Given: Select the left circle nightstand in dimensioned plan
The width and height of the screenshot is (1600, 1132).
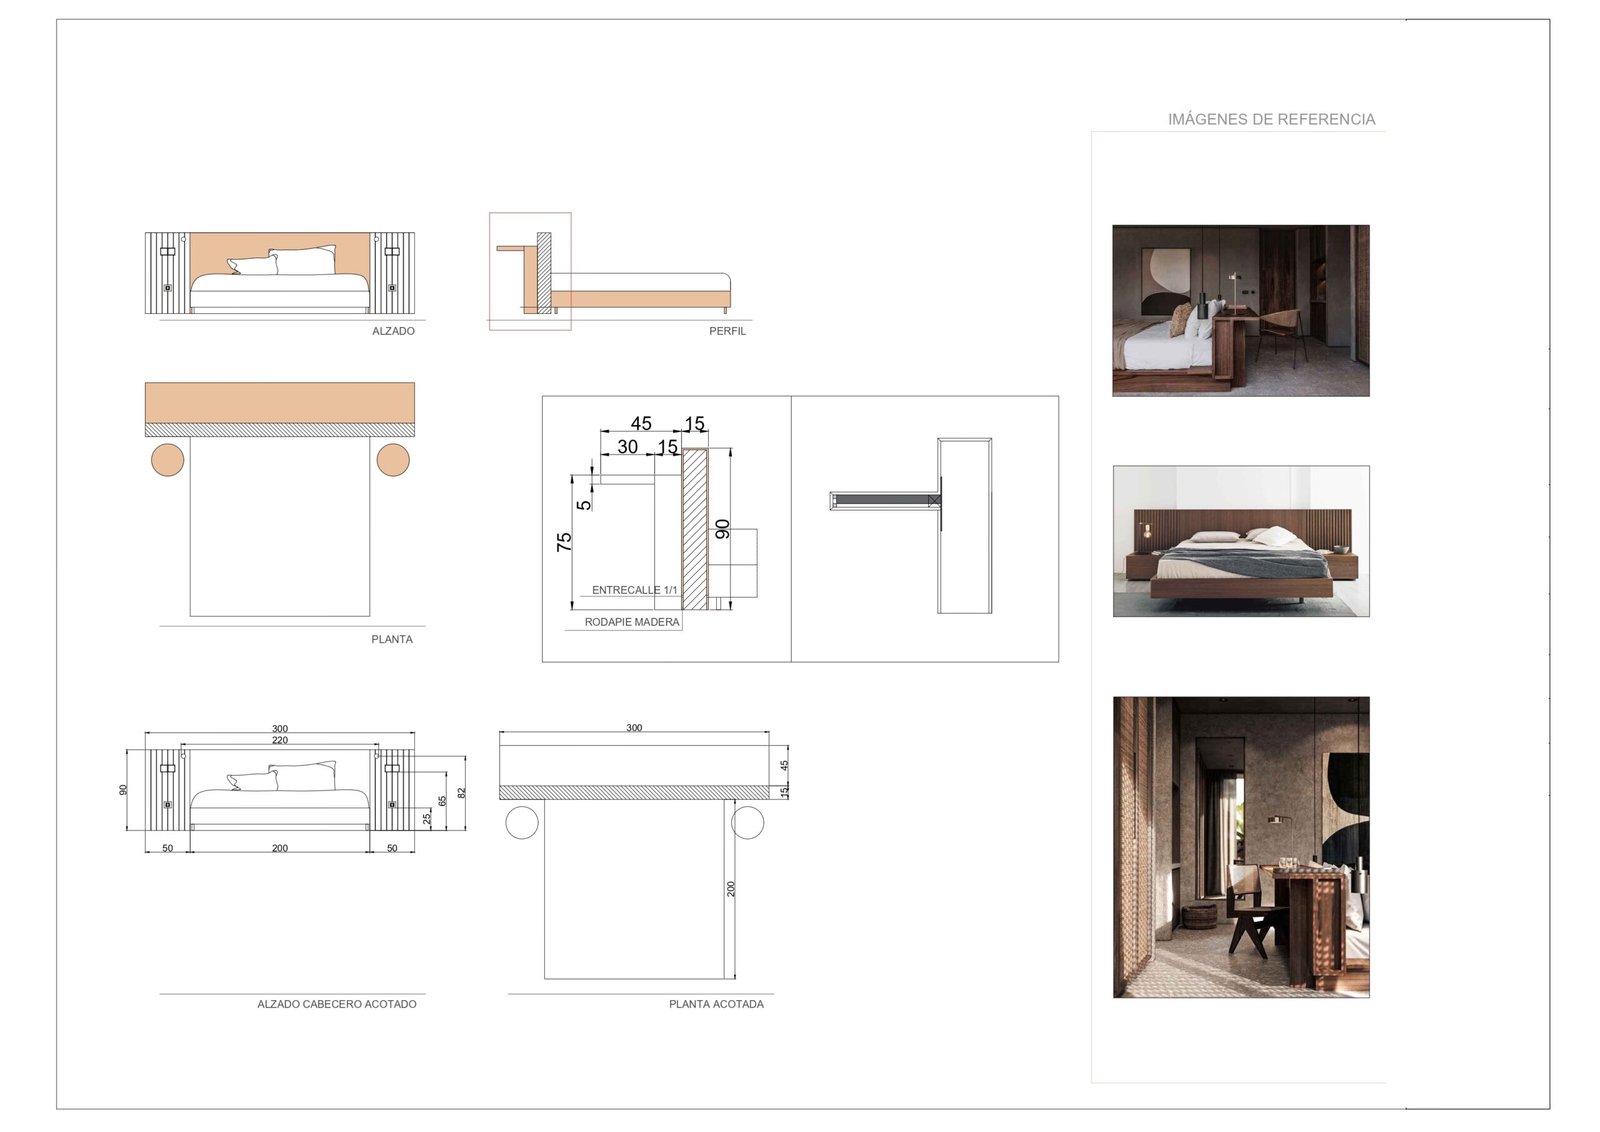Looking at the screenshot, I should pos(522,822).
